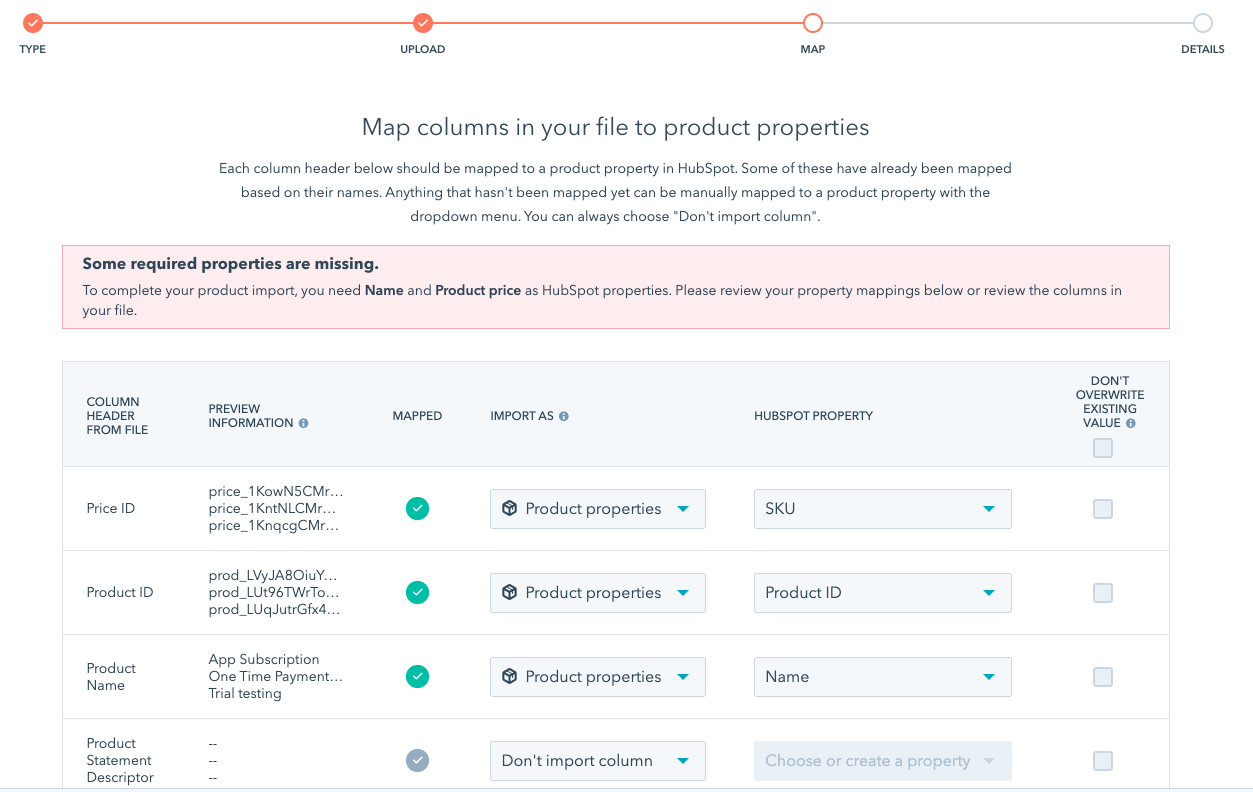Go back to the Upload step
Viewport: 1253px width, 792px height.
coord(423,23)
